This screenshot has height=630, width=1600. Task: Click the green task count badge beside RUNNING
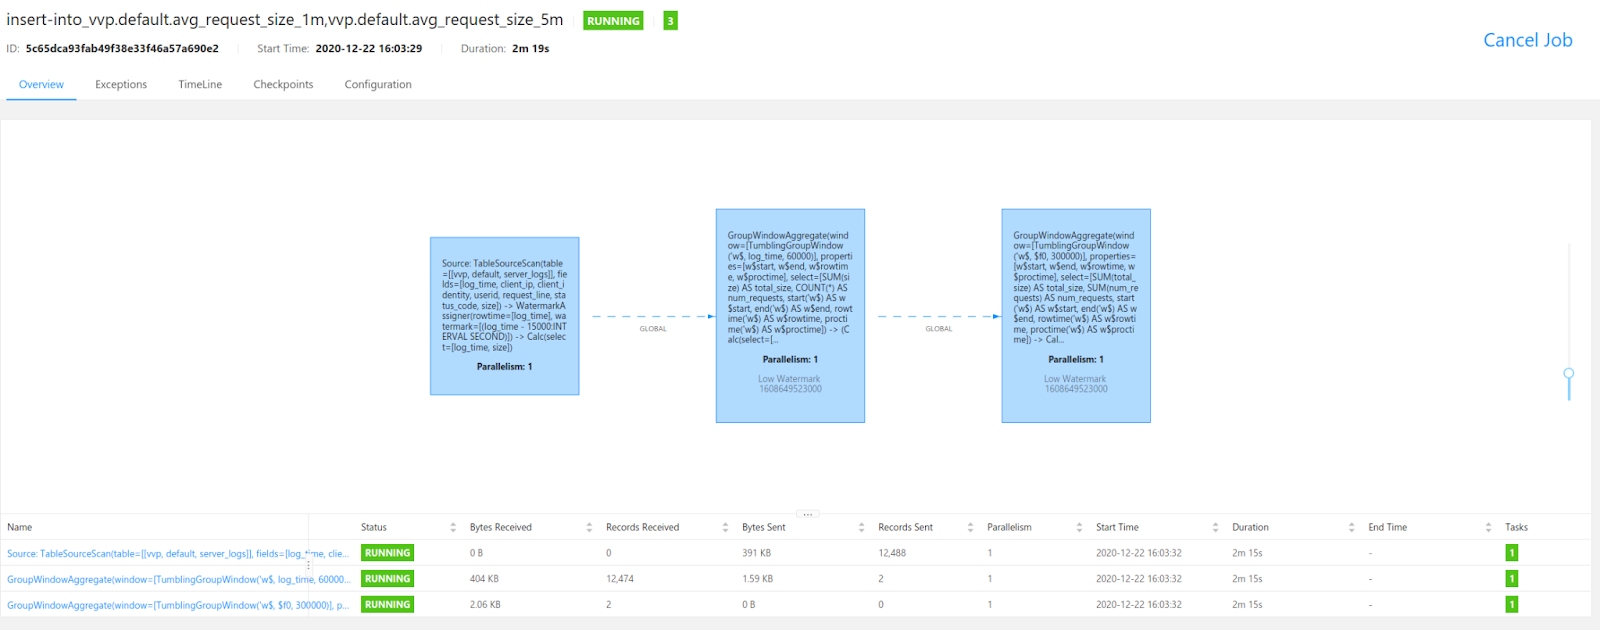[670, 21]
